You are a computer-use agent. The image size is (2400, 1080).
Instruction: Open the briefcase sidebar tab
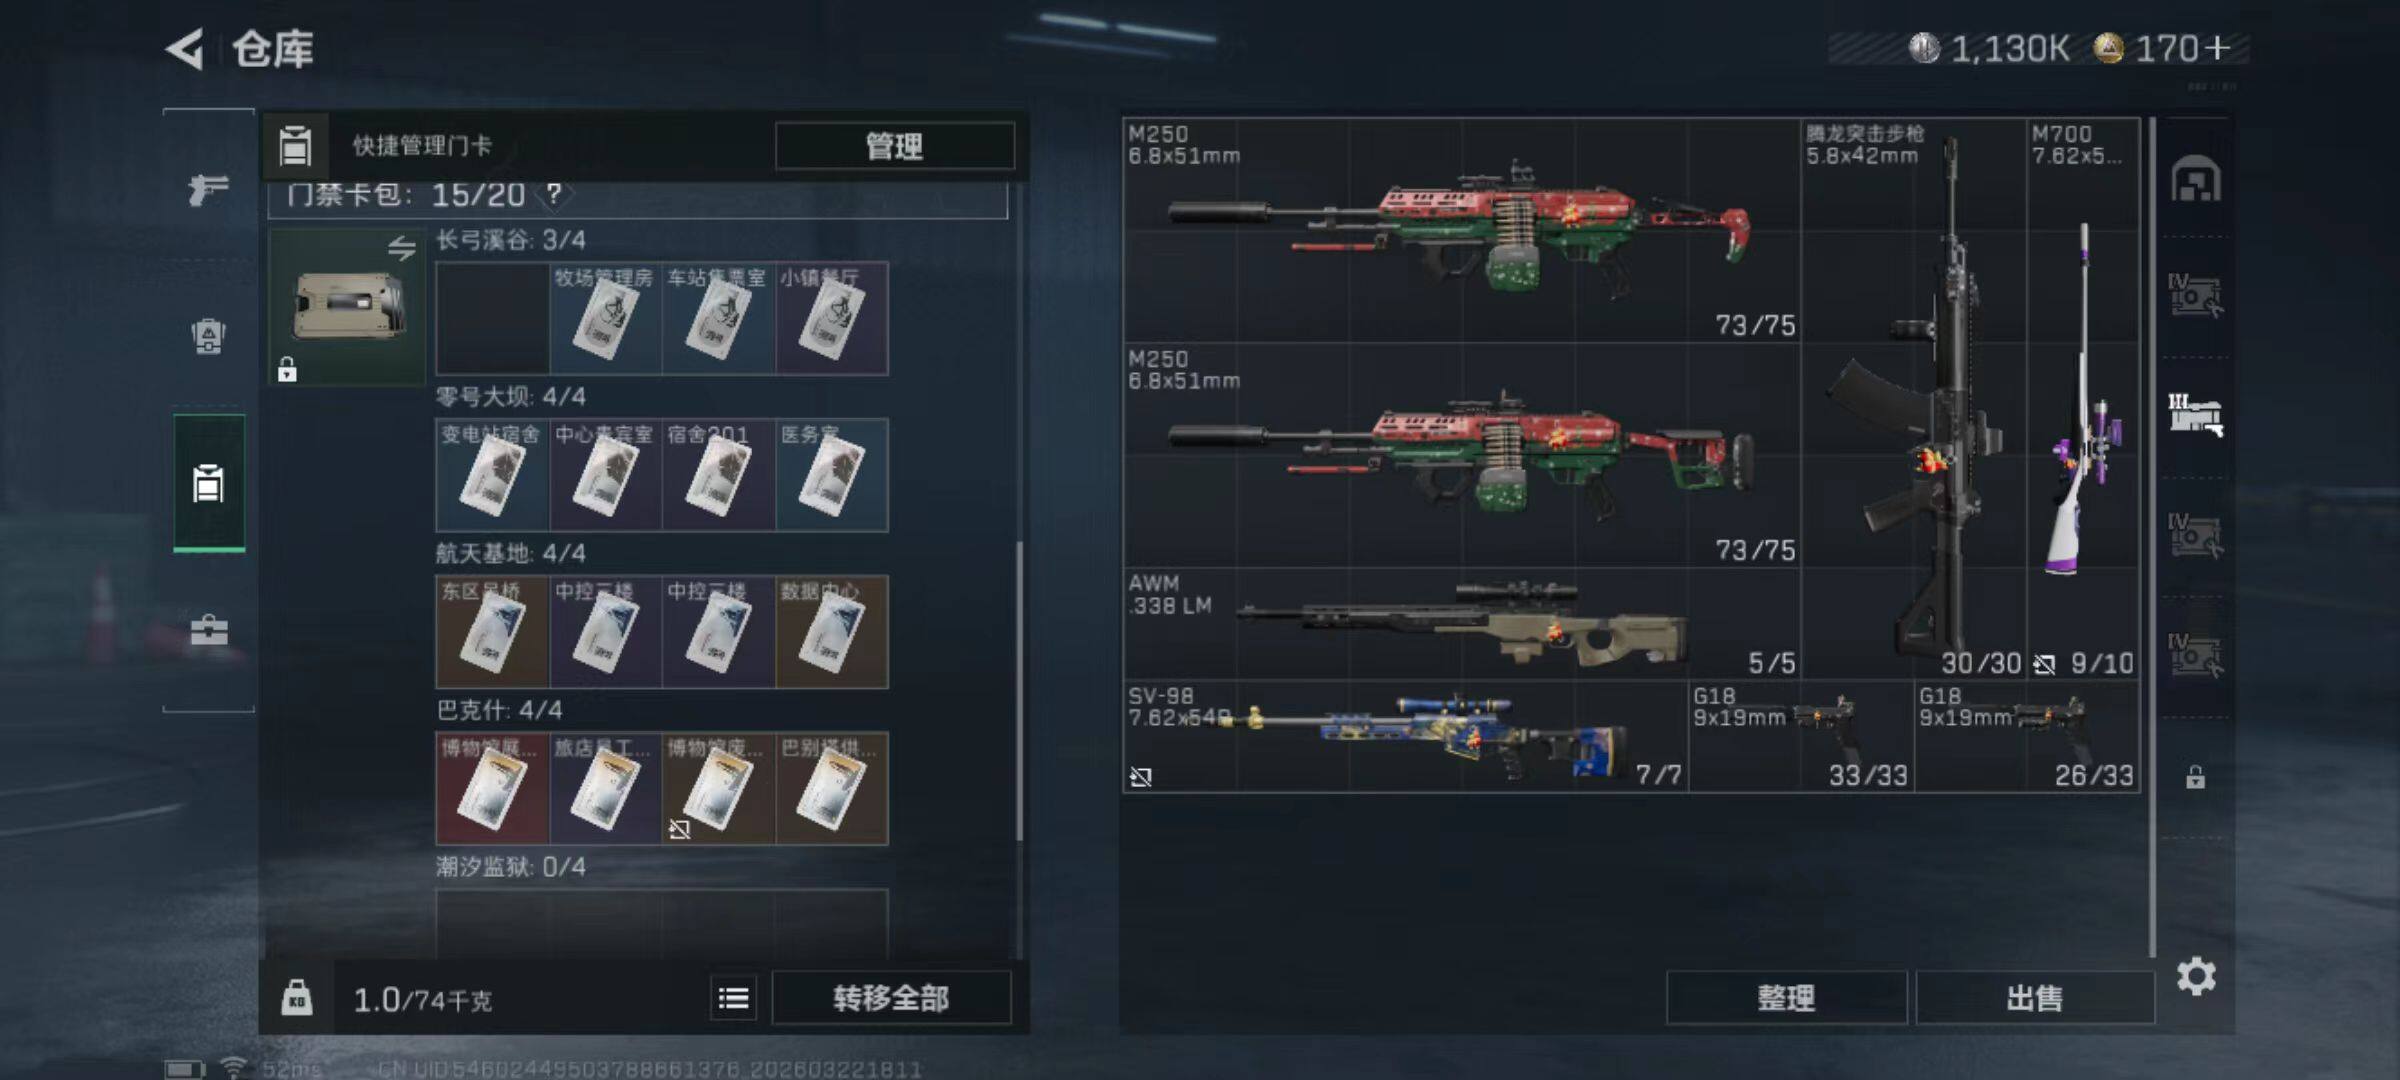[x=209, y=630]
